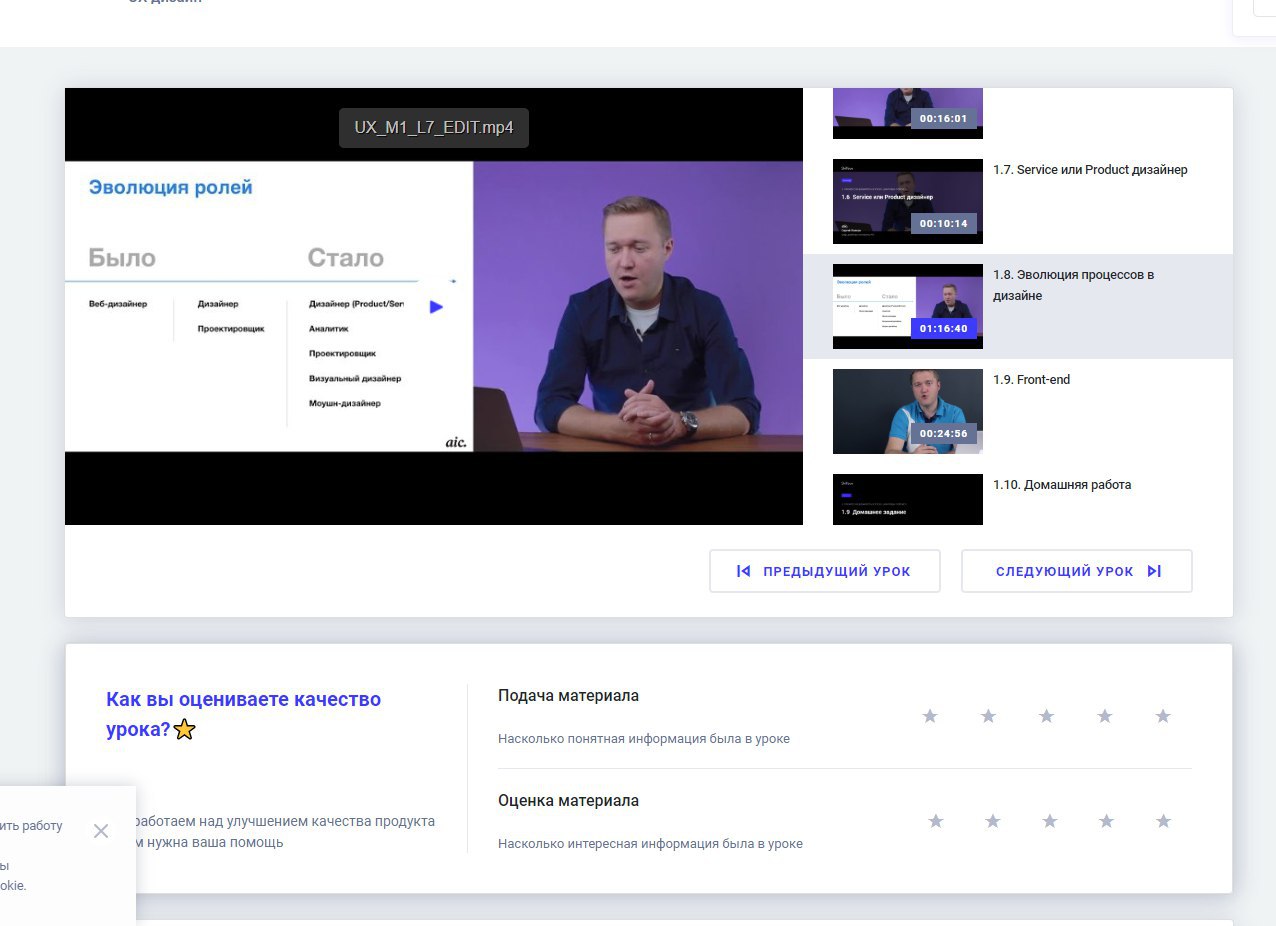
Task: Open thumbnail of lesson 1.10 Домашняя работа
Action: pyautogui.click(x=908, y=499)
